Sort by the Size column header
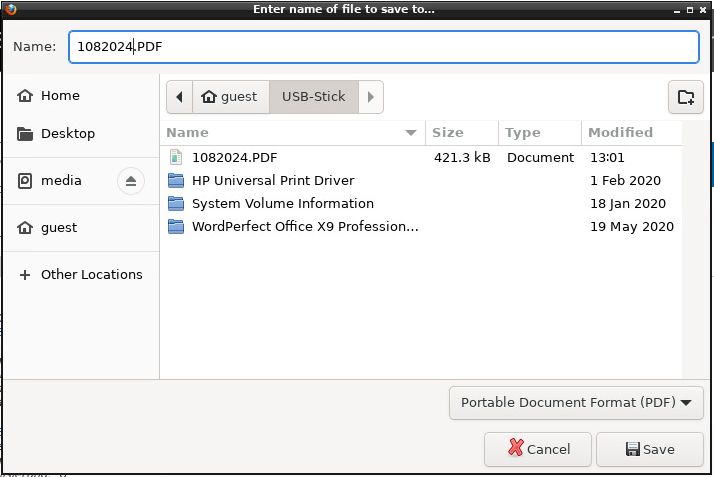 click(x=462, y=133)
